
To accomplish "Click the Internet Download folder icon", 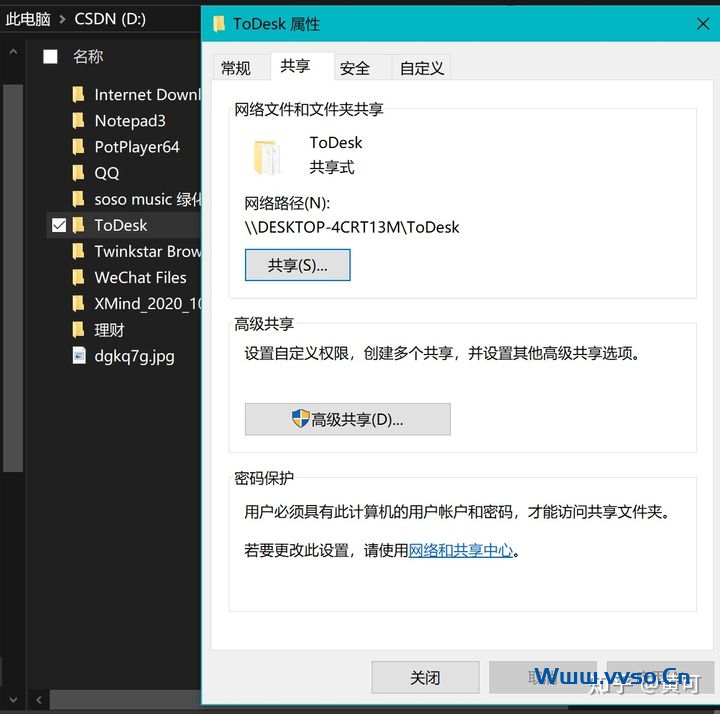I will 79,95.
